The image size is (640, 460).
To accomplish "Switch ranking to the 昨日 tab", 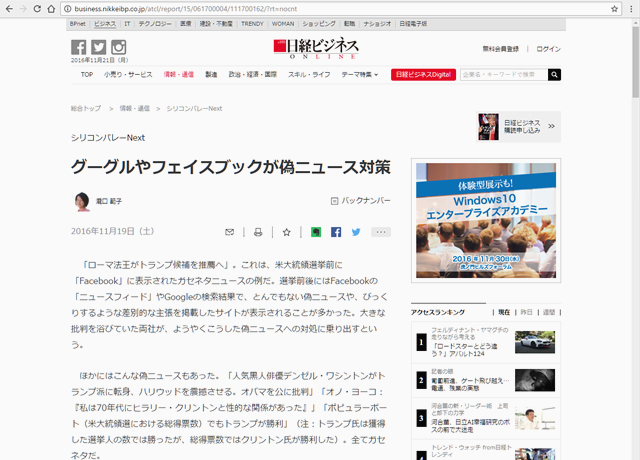I will pyautogui.click(x=526, y=312).
